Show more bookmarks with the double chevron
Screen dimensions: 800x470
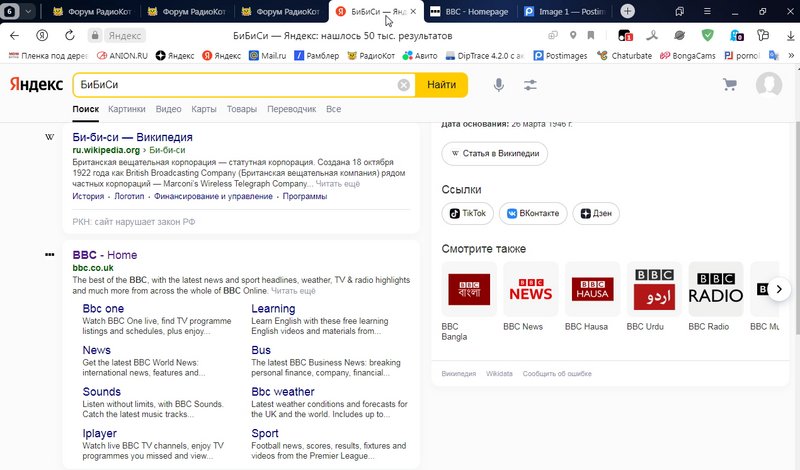tap(791, 56)
